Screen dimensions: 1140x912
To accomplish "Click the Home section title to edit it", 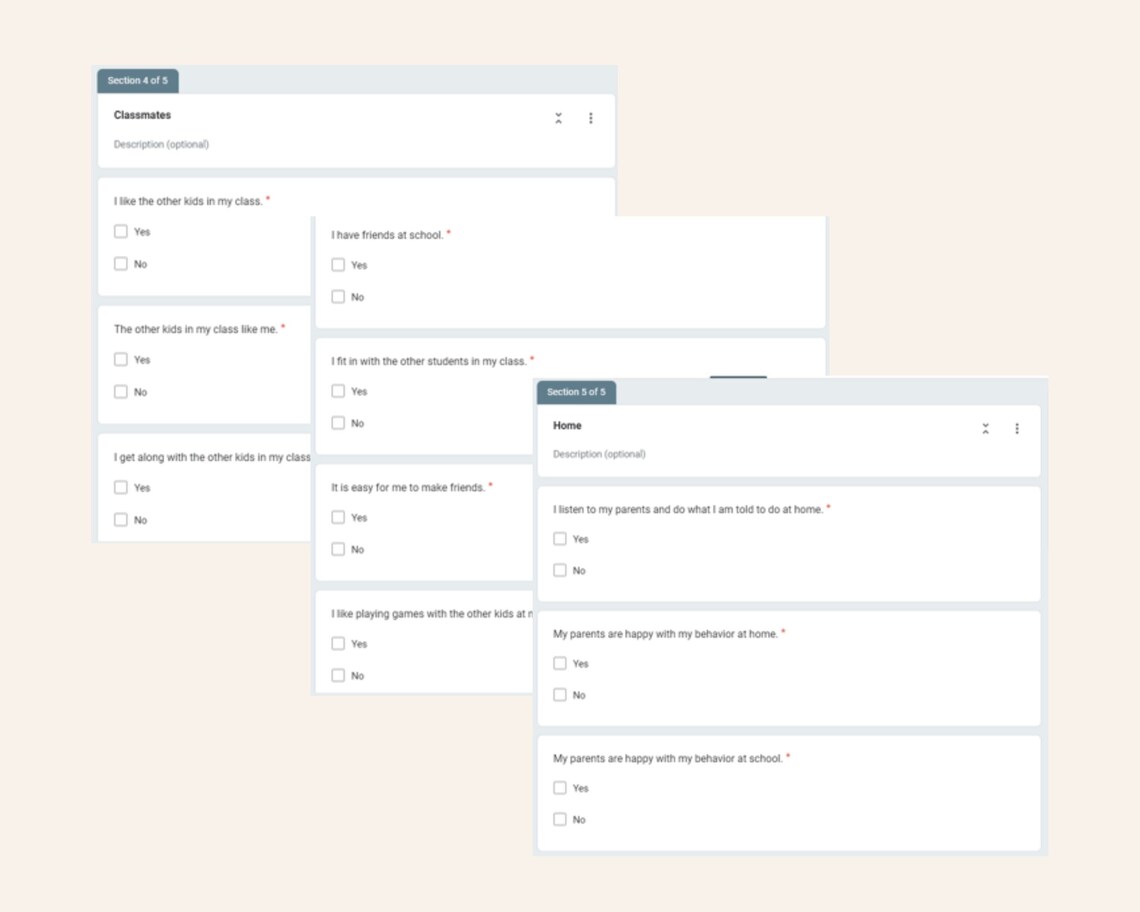I will tap(567, 425).
